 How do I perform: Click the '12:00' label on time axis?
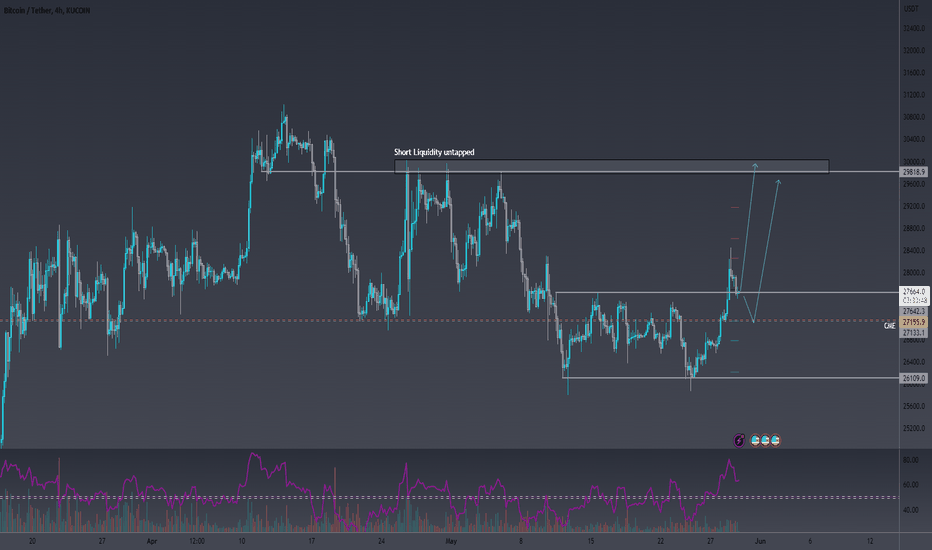tap(197, 541)
